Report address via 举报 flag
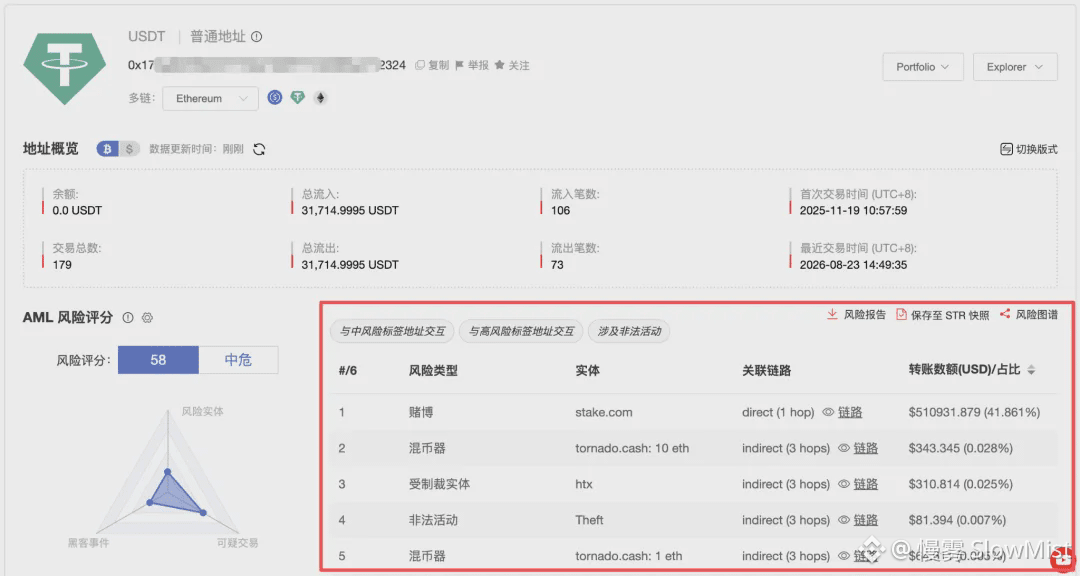 472,65
